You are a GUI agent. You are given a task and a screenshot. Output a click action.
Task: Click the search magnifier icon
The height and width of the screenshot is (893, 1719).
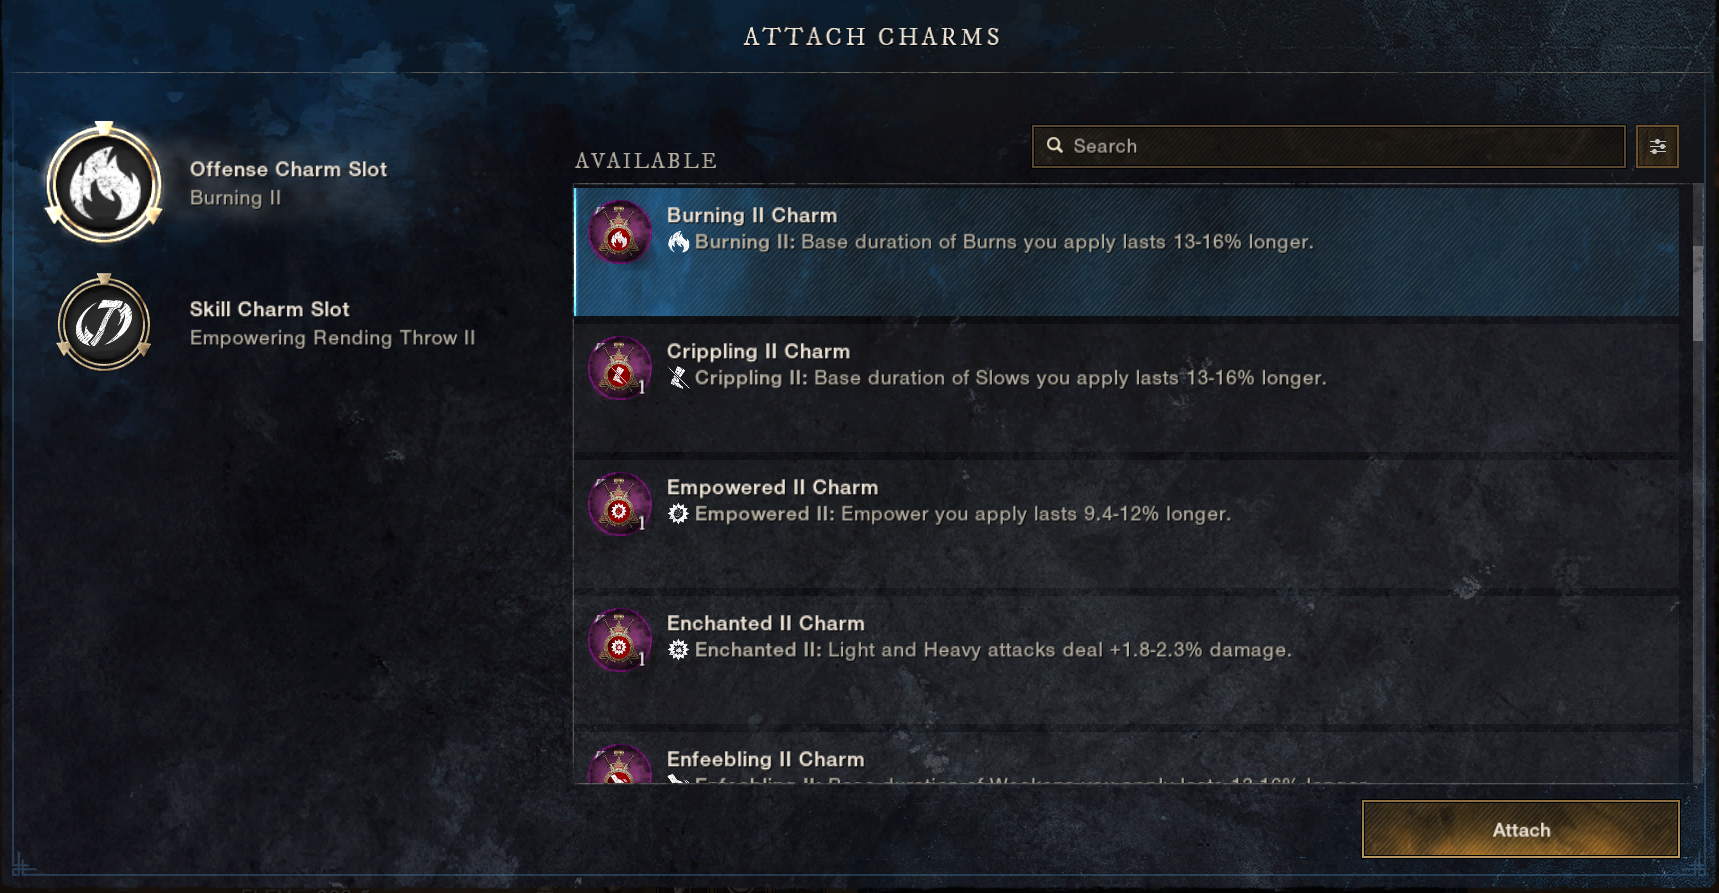click(1055, 146)
